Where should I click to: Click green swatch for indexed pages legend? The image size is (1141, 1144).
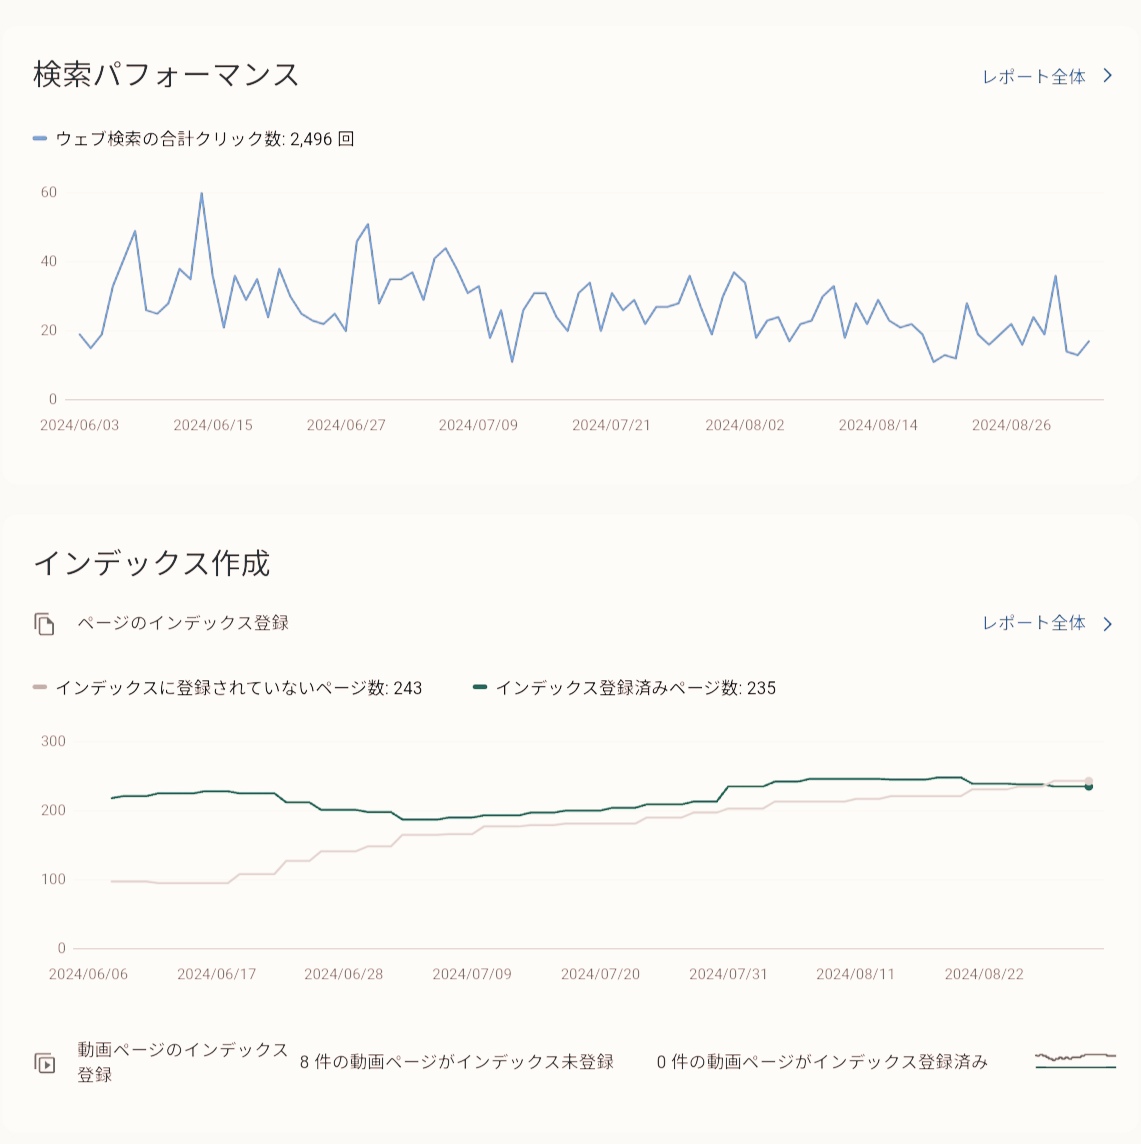(x=480, y=687)
